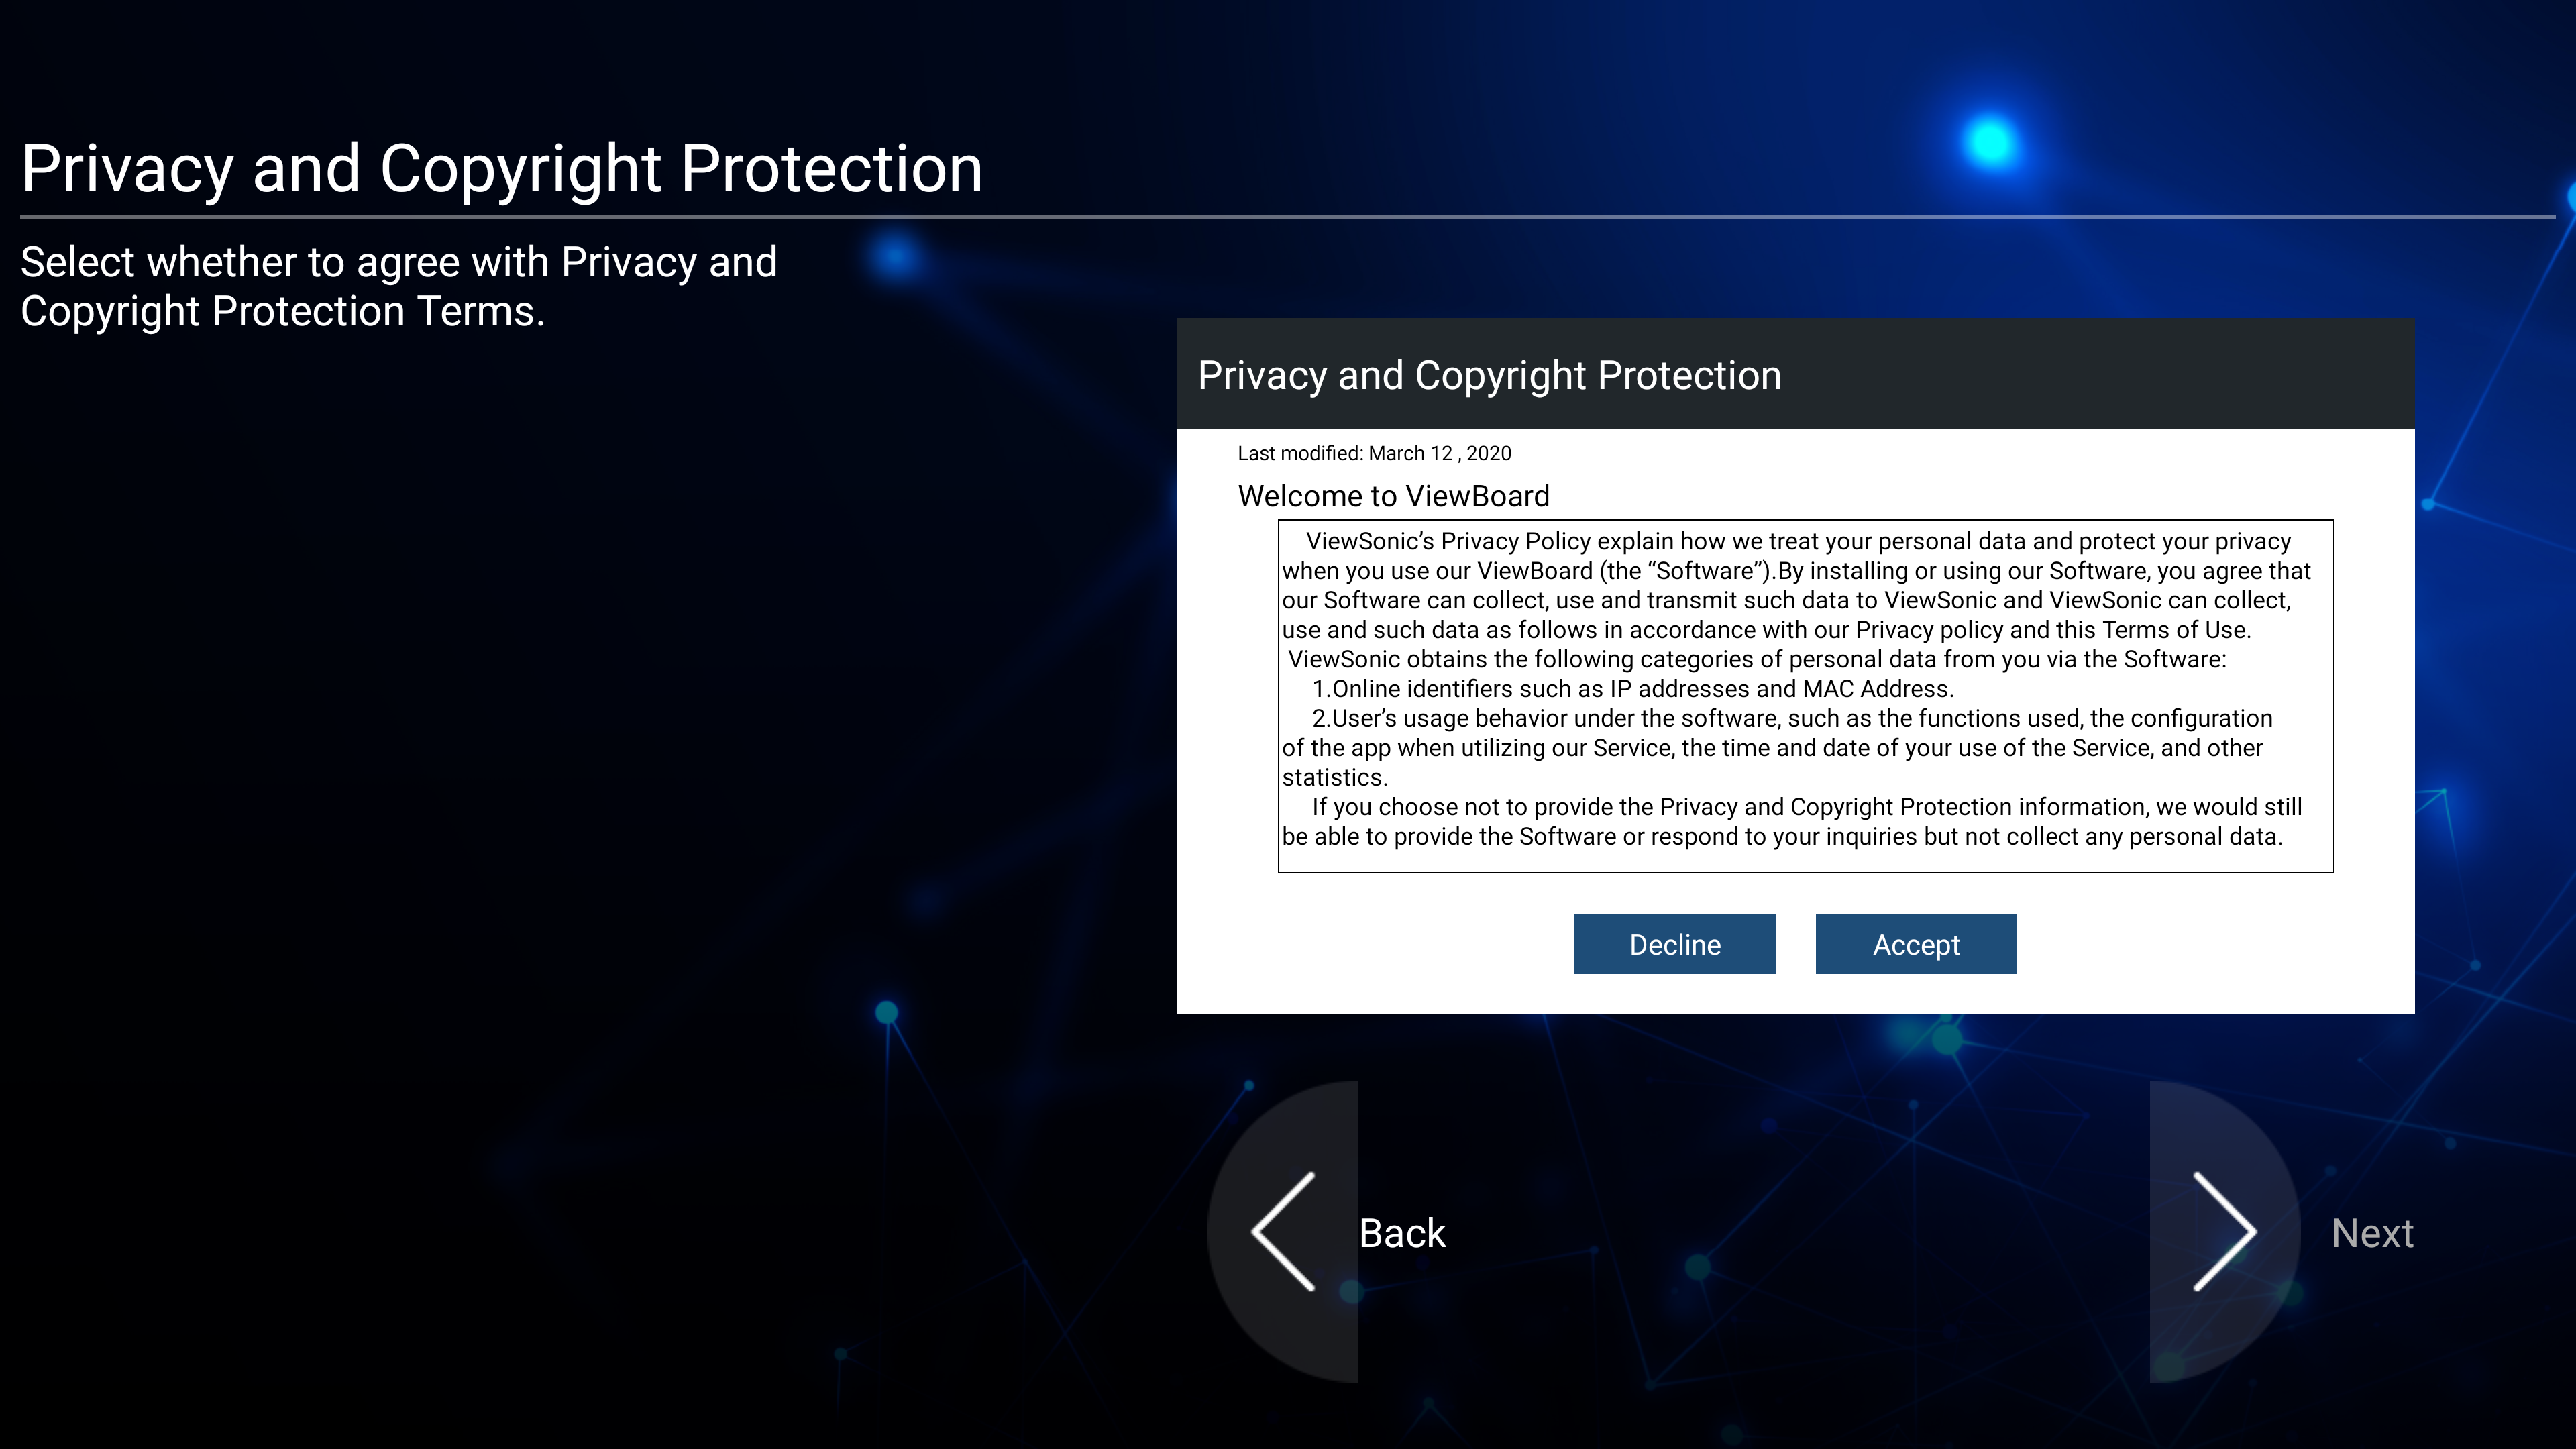Click the word "statistics." in the policy box
The image size is (2576, 1449).
pos(1334,777)
